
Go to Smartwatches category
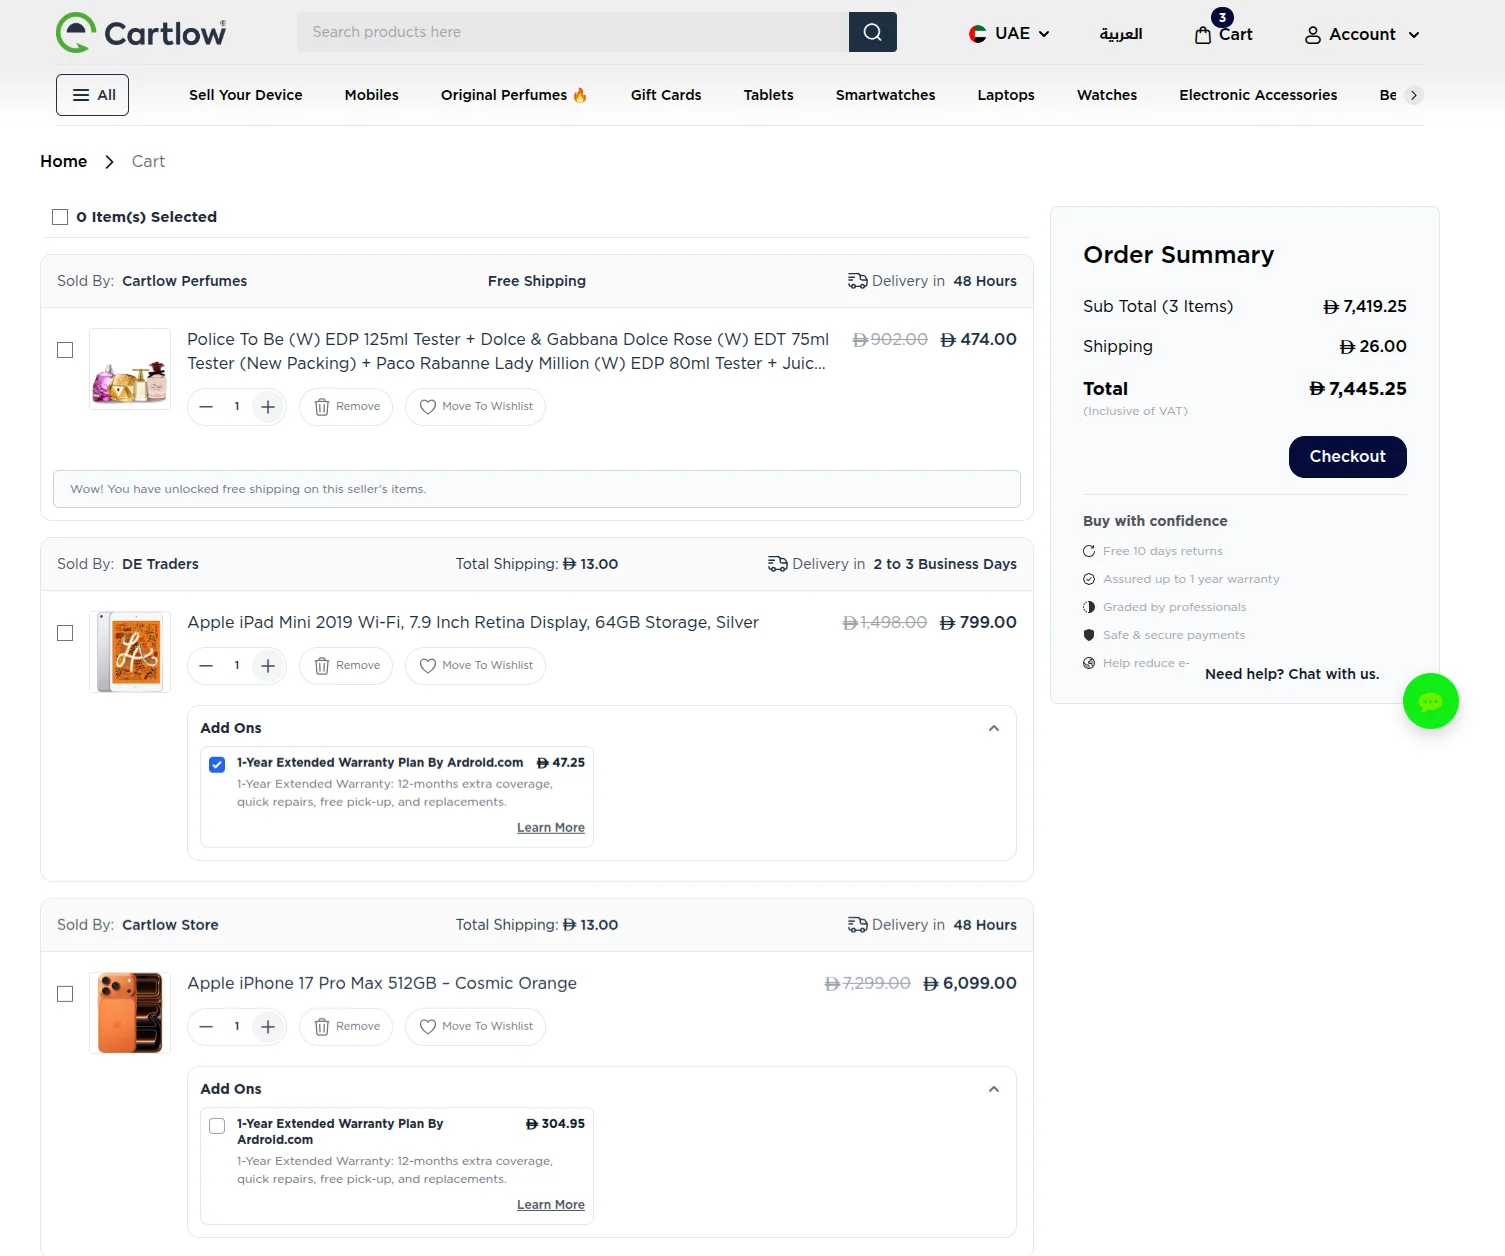885,95
